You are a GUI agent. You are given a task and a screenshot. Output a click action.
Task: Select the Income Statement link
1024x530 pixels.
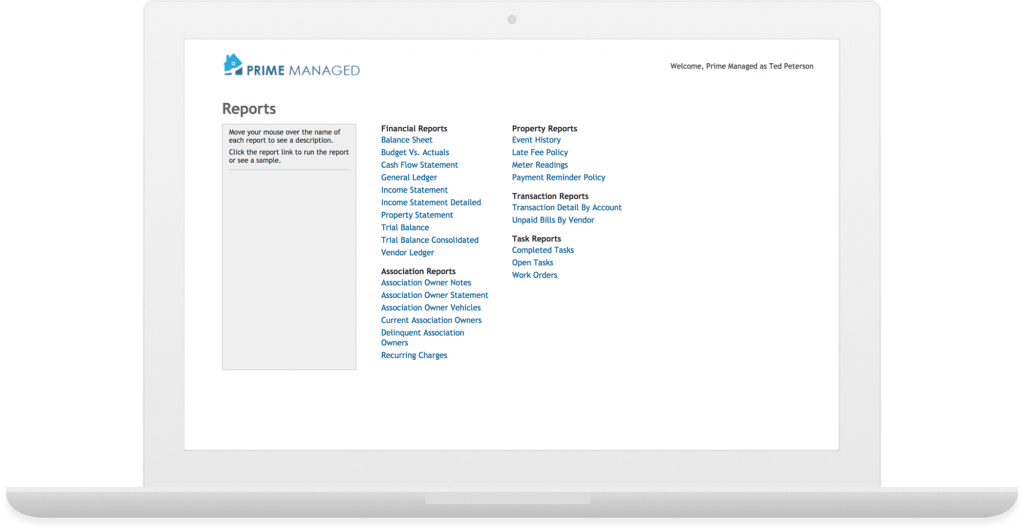pos(415,190)
